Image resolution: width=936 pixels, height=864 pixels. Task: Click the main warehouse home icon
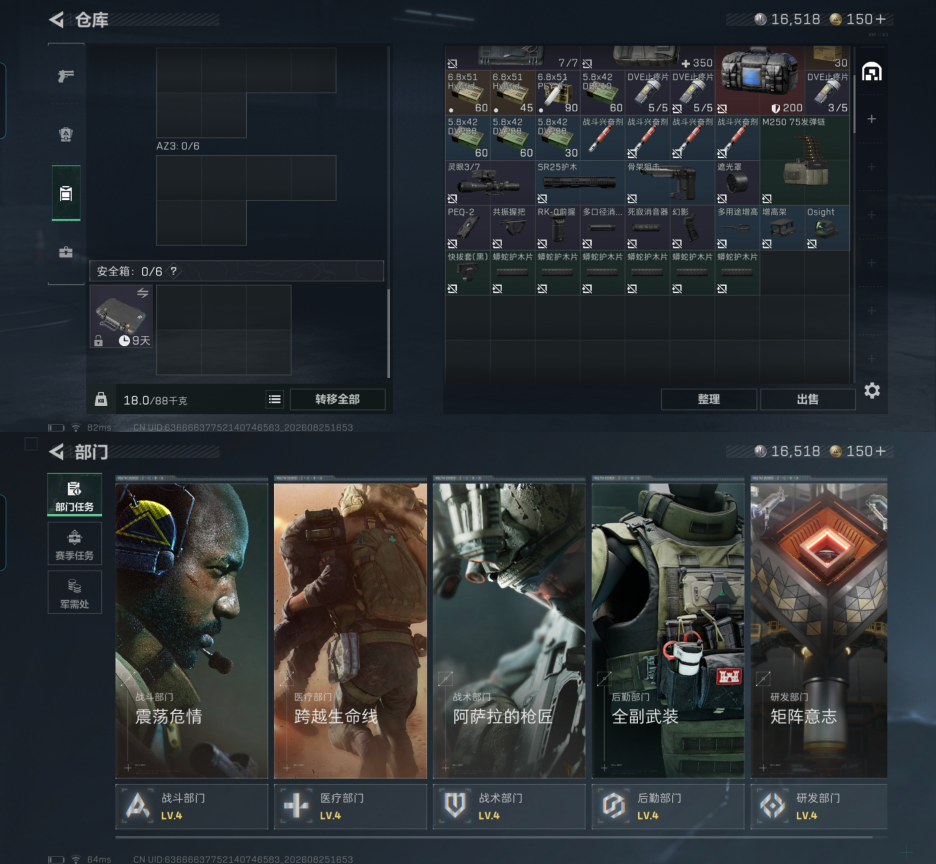tap(872, 72)
